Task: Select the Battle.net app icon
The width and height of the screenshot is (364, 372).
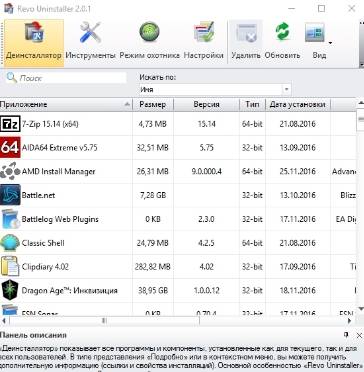Action: click(10, 195)
